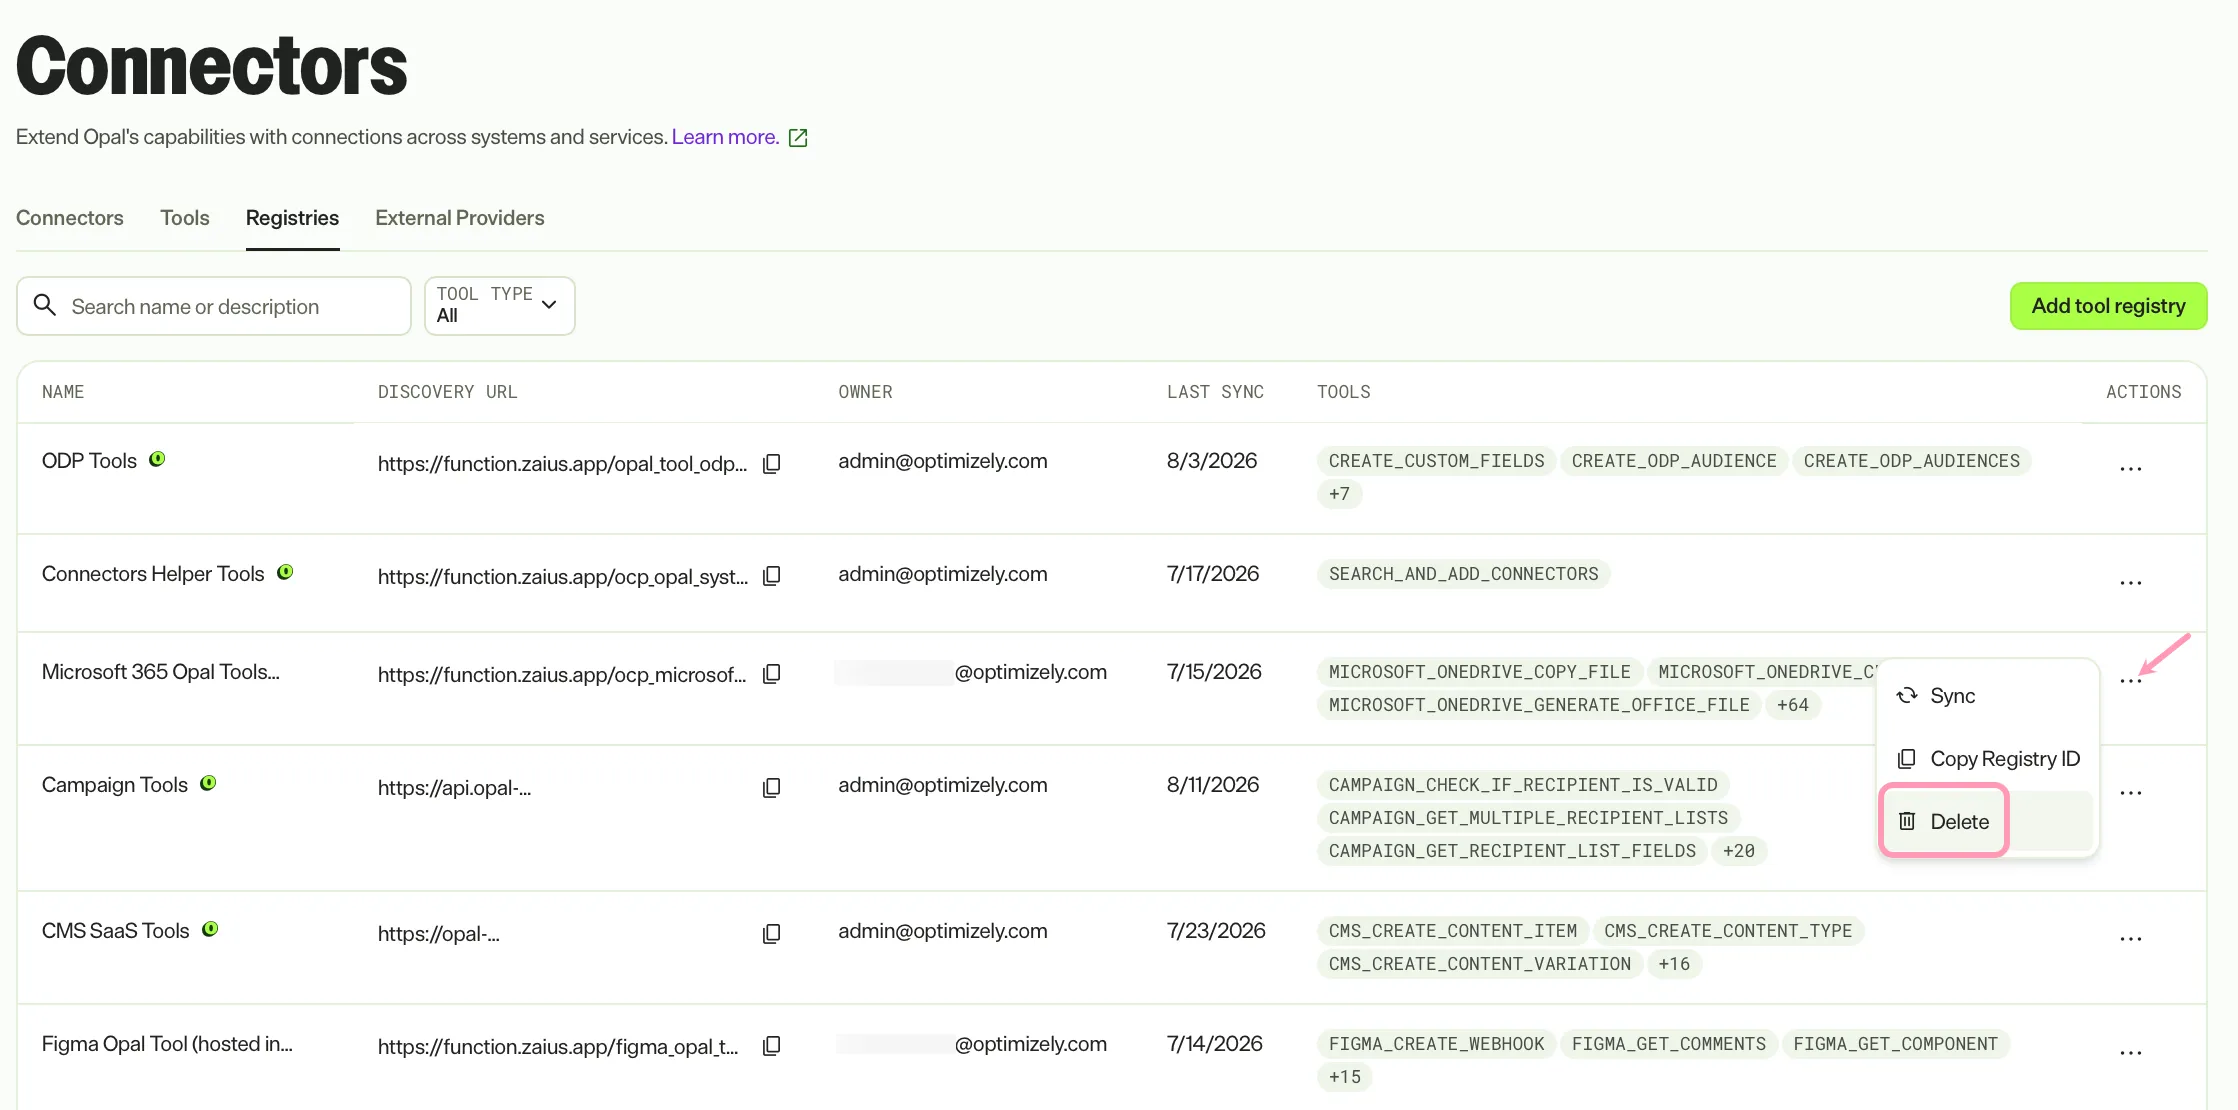Expand the +20 more Campaign tools badge

click(x=1738, y=851)
